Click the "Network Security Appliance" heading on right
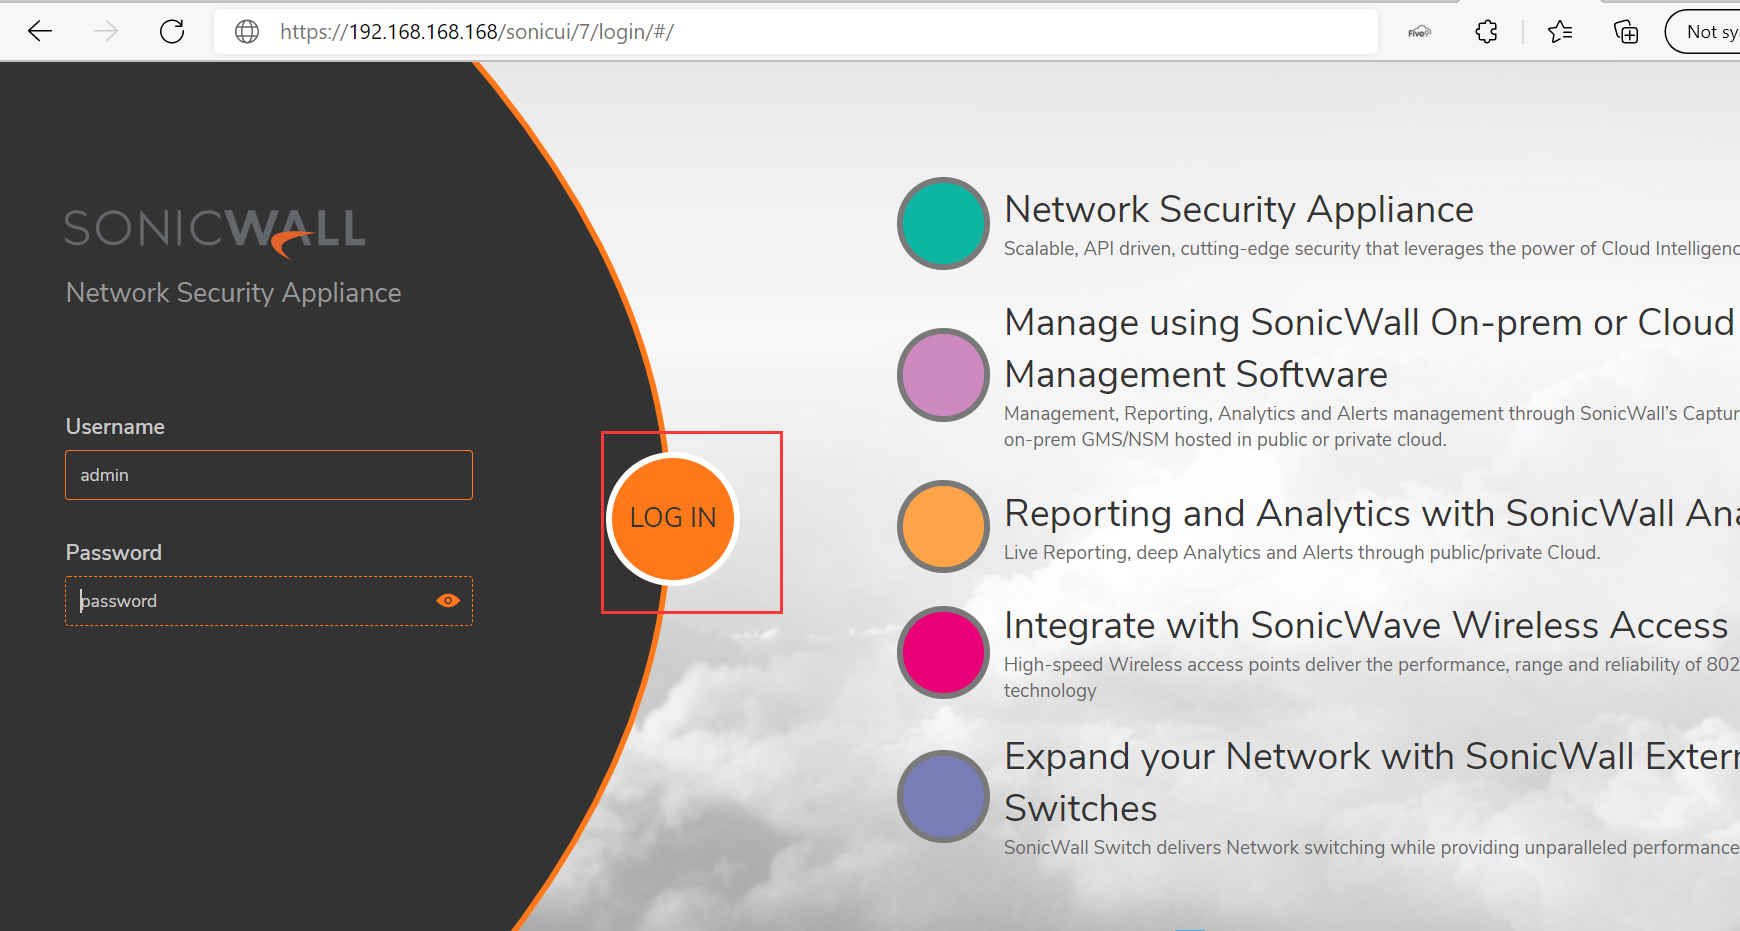Image resolution: width=1740 pixels, height=931 pixels. 1239,210
